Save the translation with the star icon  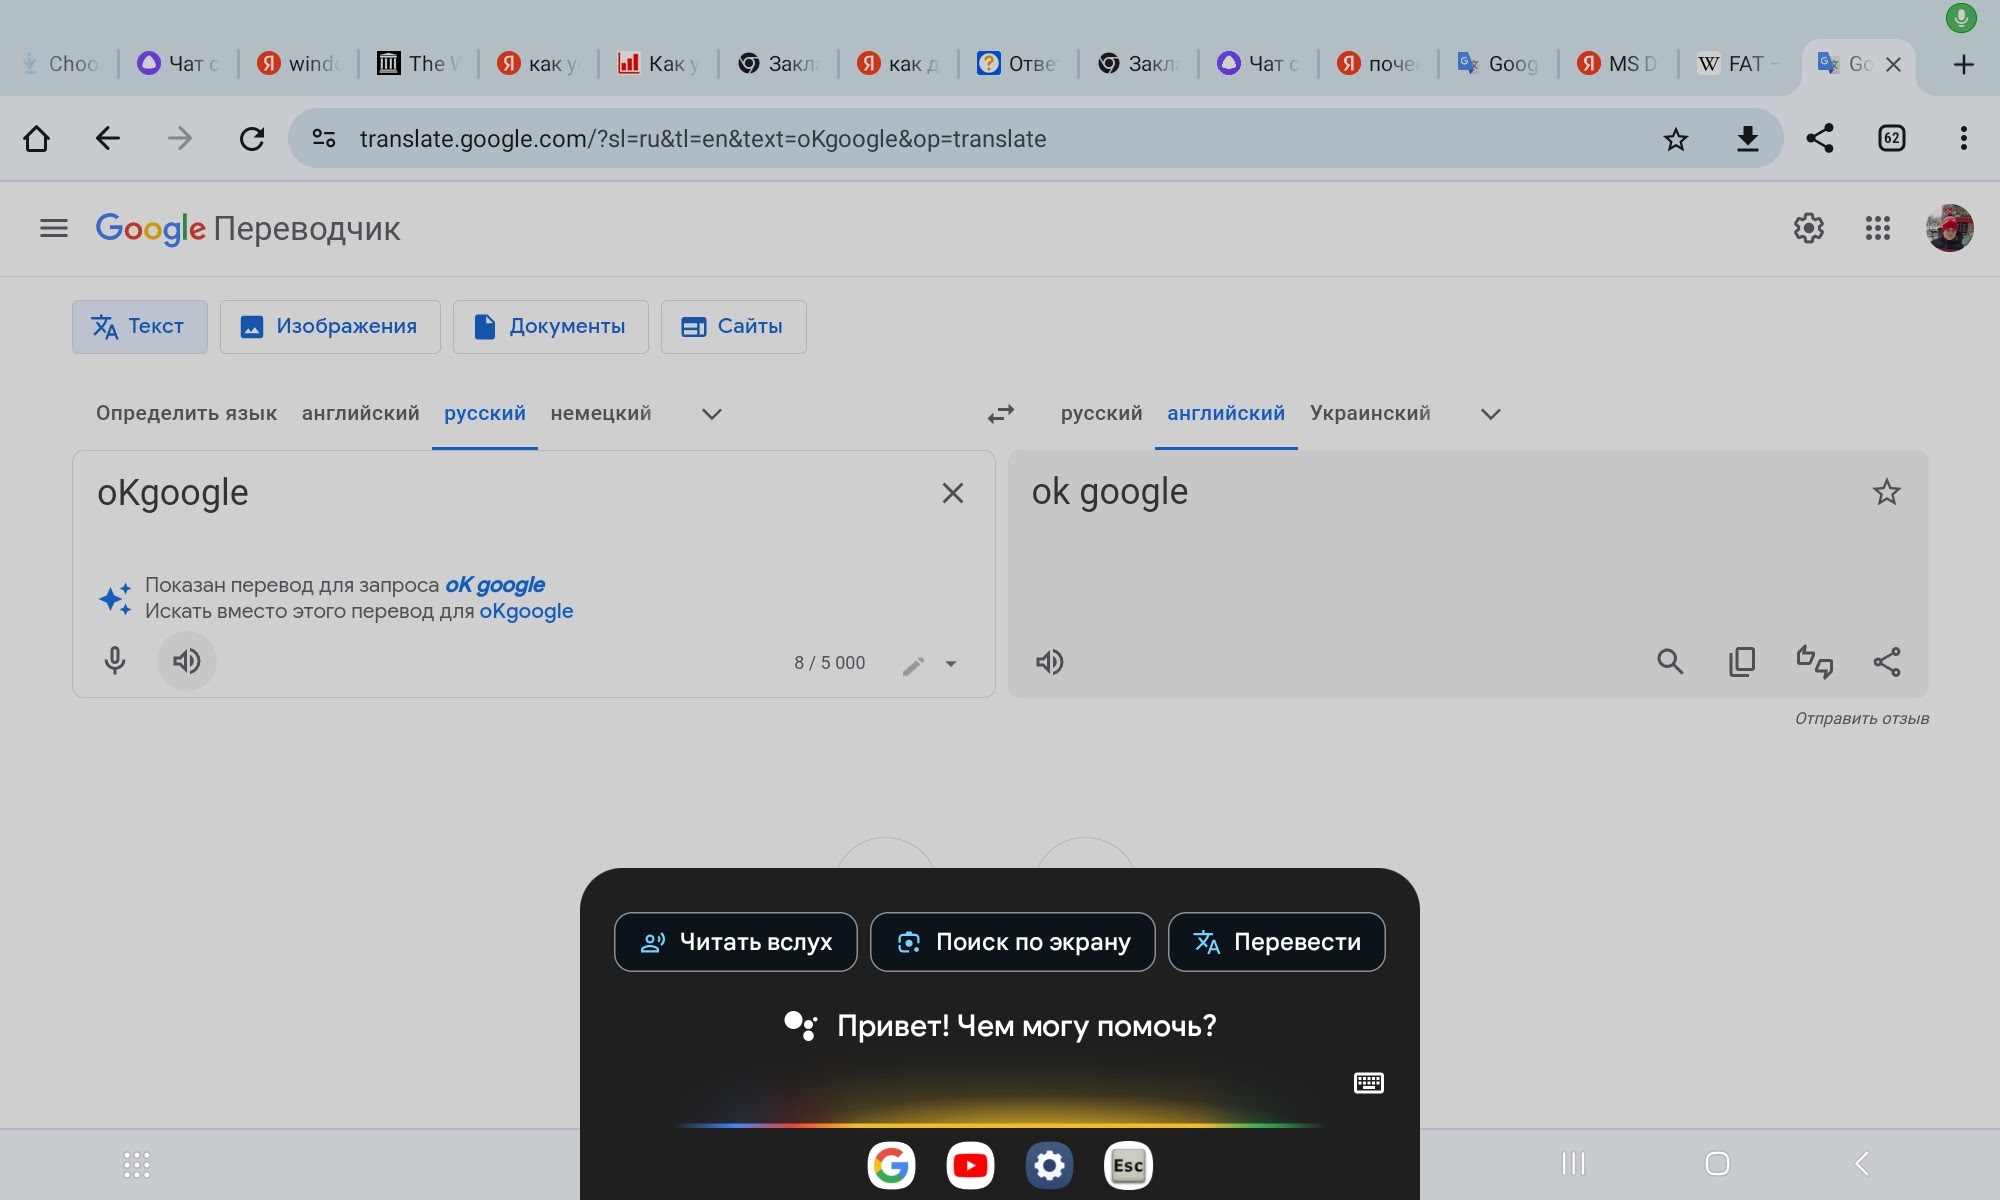click(1887, 492)
